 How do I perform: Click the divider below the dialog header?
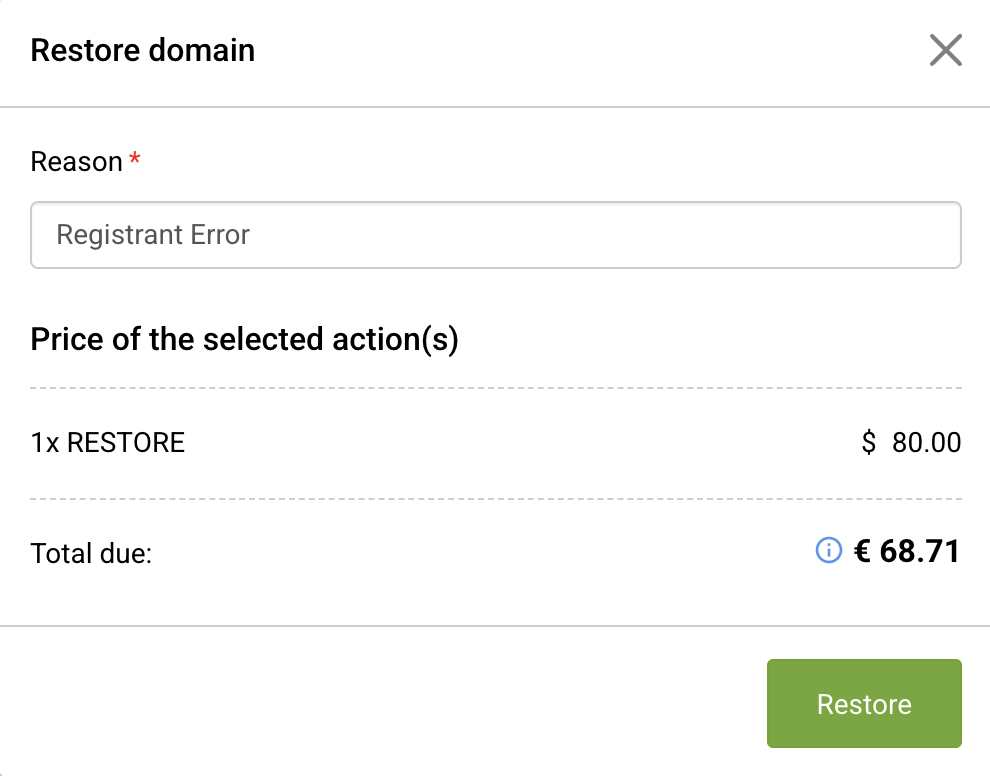pyautogui.click(x=495, y=106)
